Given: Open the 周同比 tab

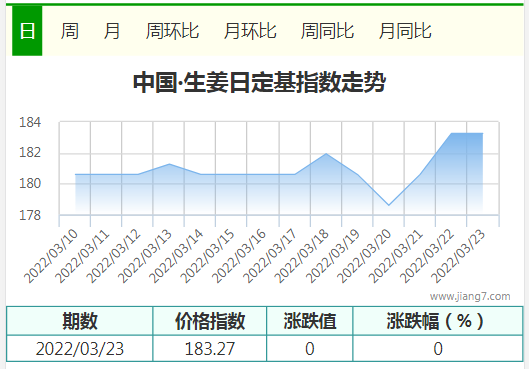Looking at the screenshot, I should [327, 31].
